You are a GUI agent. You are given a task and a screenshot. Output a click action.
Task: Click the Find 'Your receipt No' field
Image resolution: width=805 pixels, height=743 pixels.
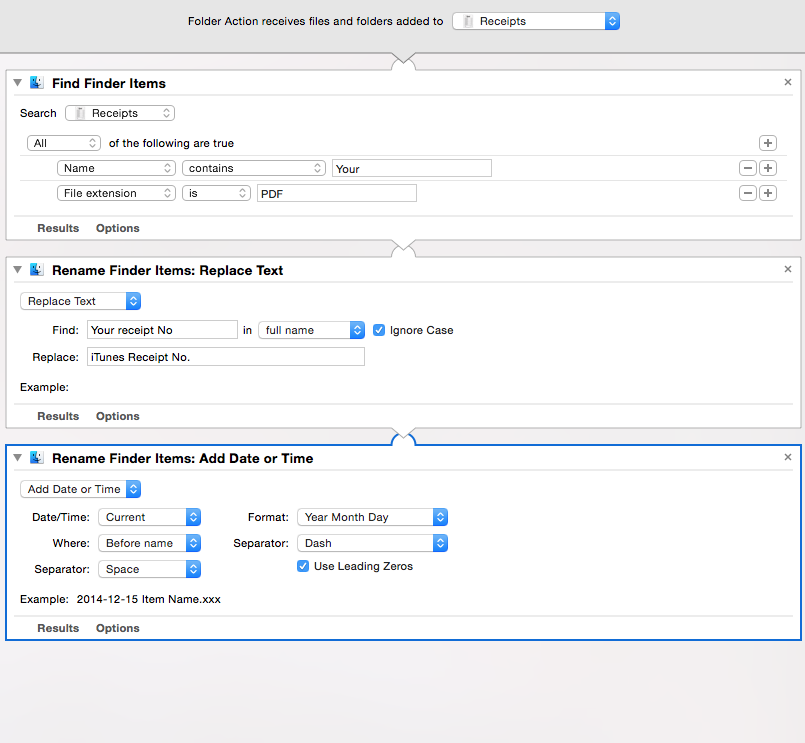click(x=162, y=330)
